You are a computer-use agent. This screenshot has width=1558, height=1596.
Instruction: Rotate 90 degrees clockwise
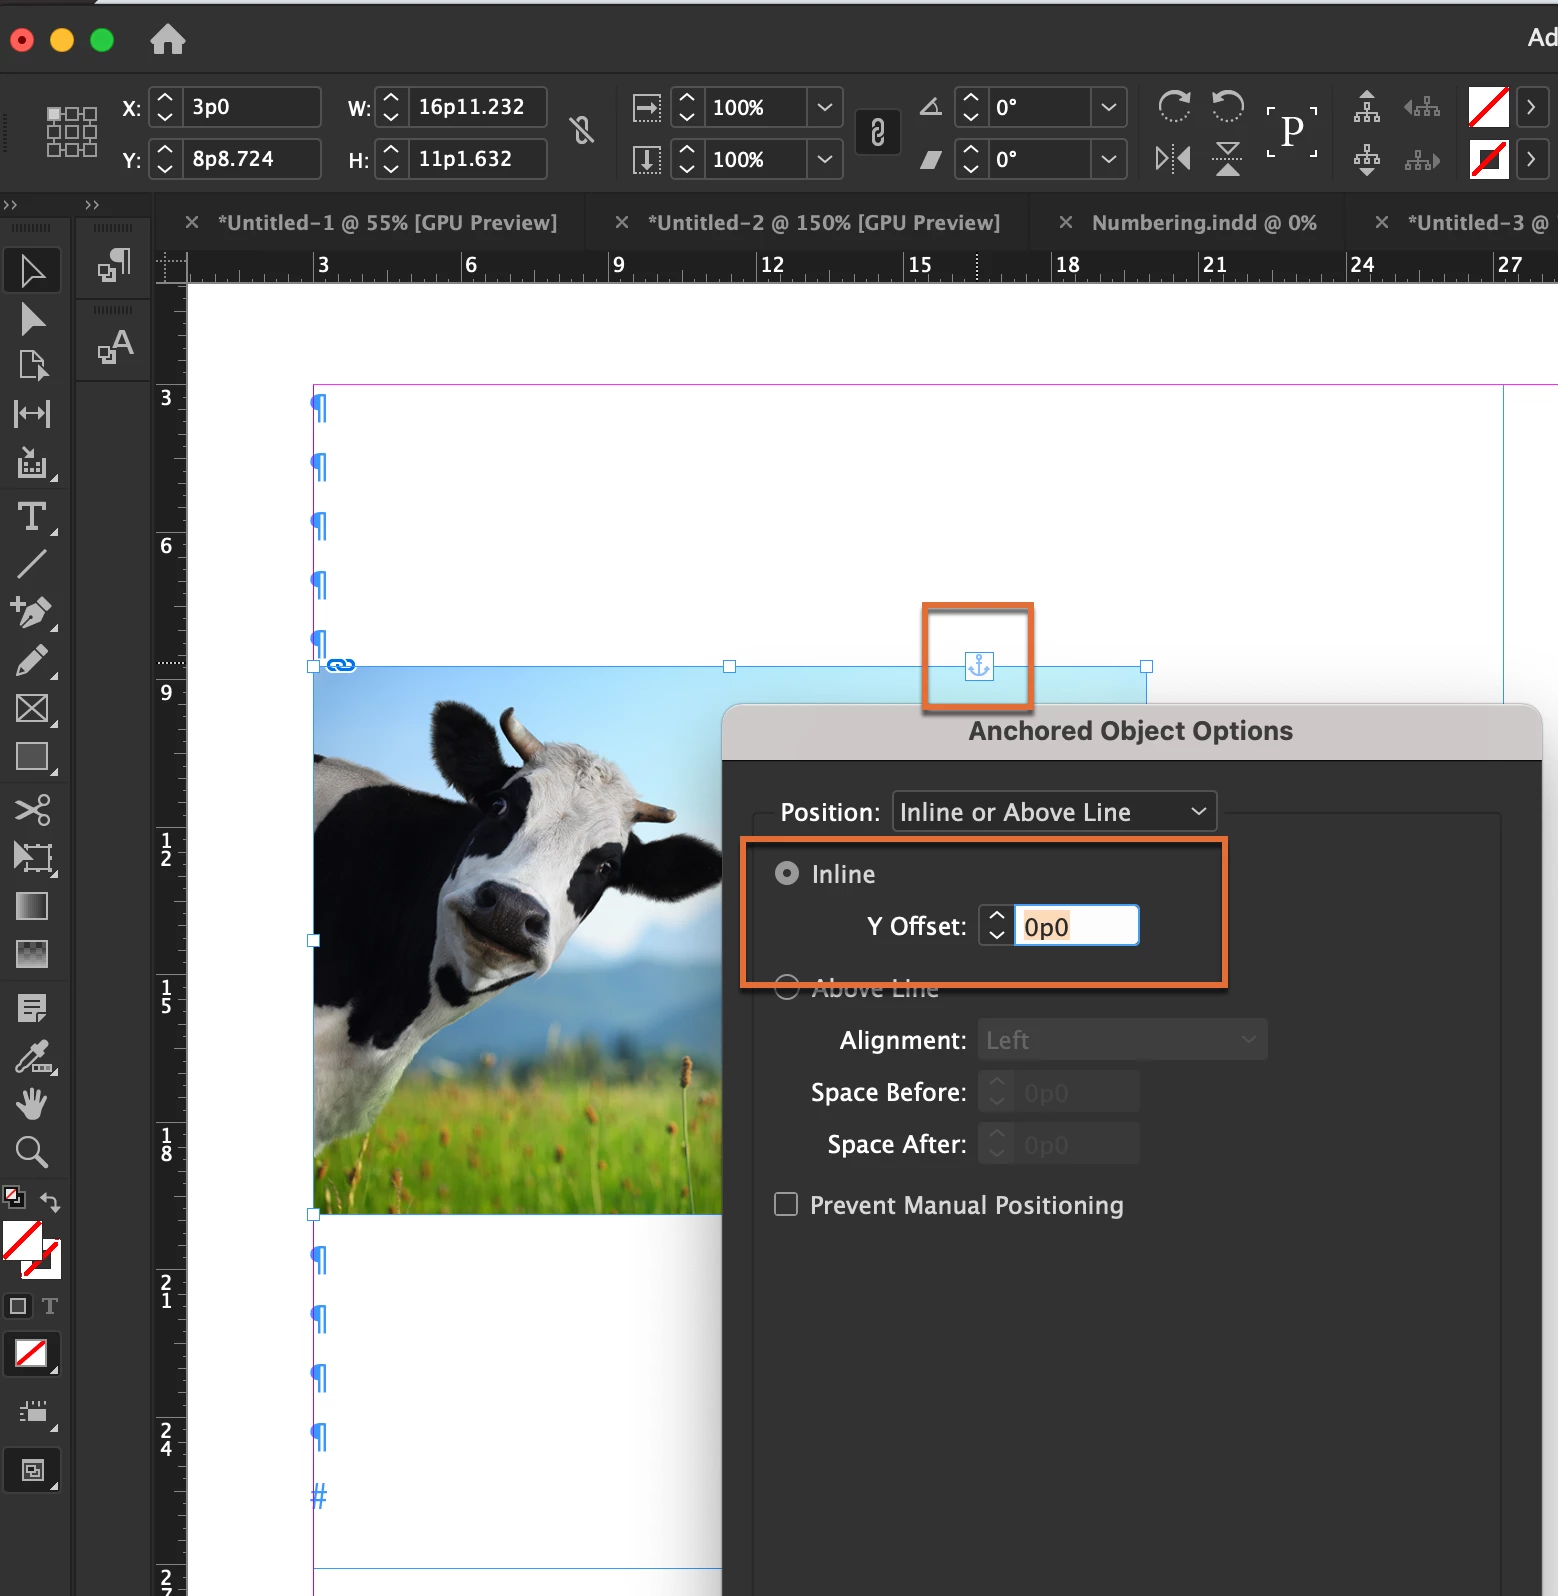tap(1174, 105)
